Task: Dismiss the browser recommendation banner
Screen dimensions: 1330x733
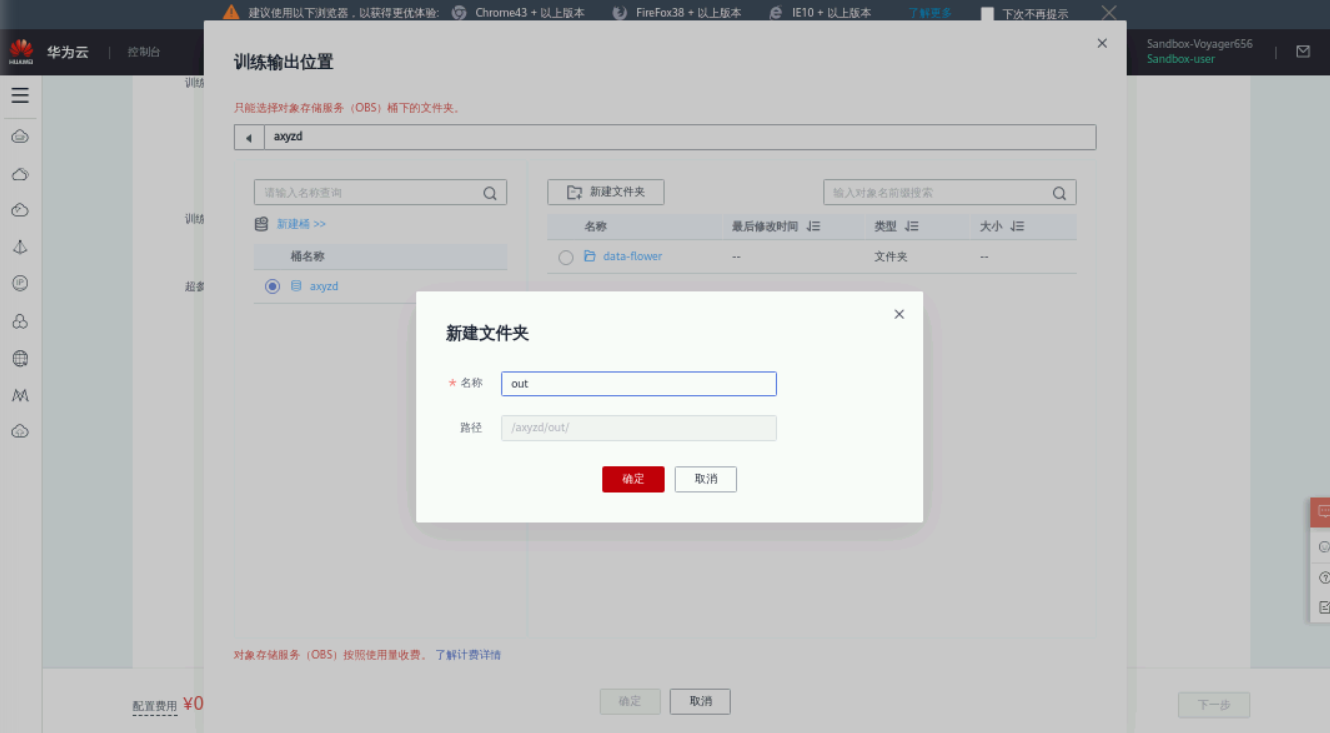Action: [1108, 12]
